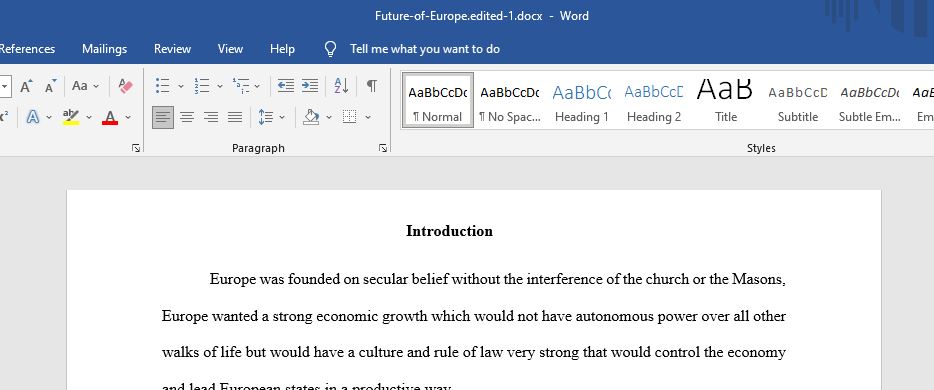Create a multilevel list
Screen dimensions: 934x390
tap(241, 86)
